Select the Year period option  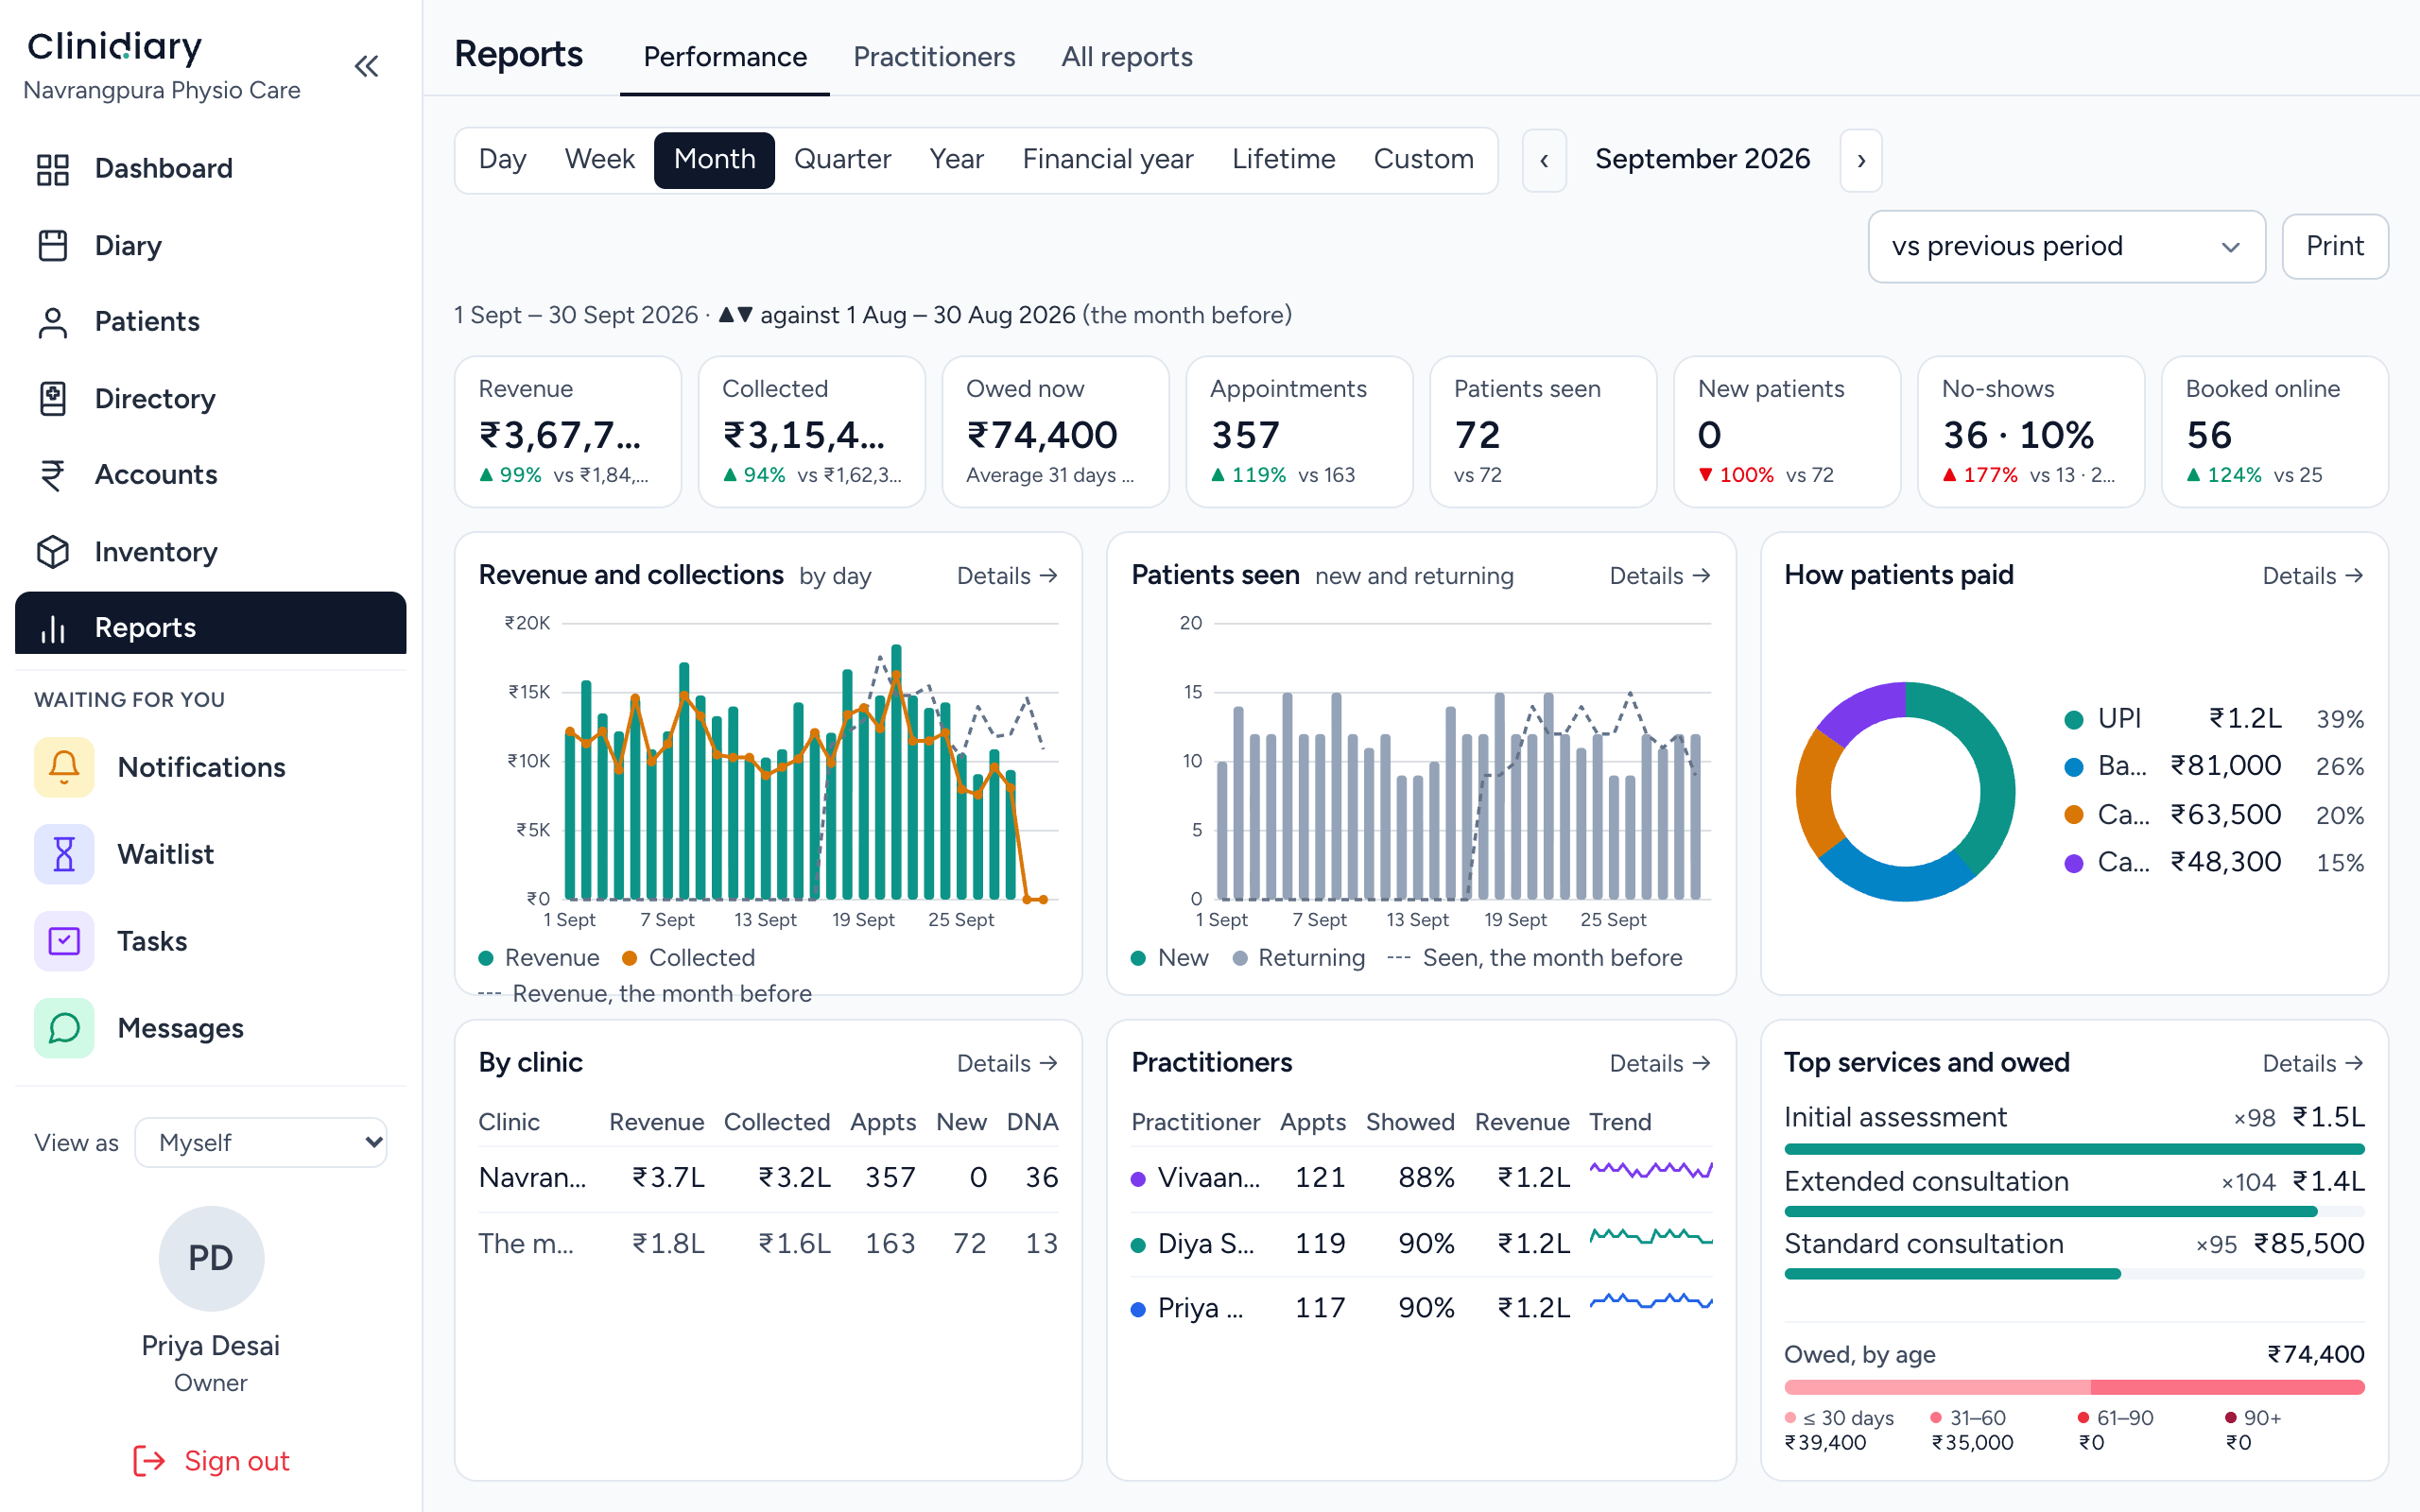click(x=957, y=160)
